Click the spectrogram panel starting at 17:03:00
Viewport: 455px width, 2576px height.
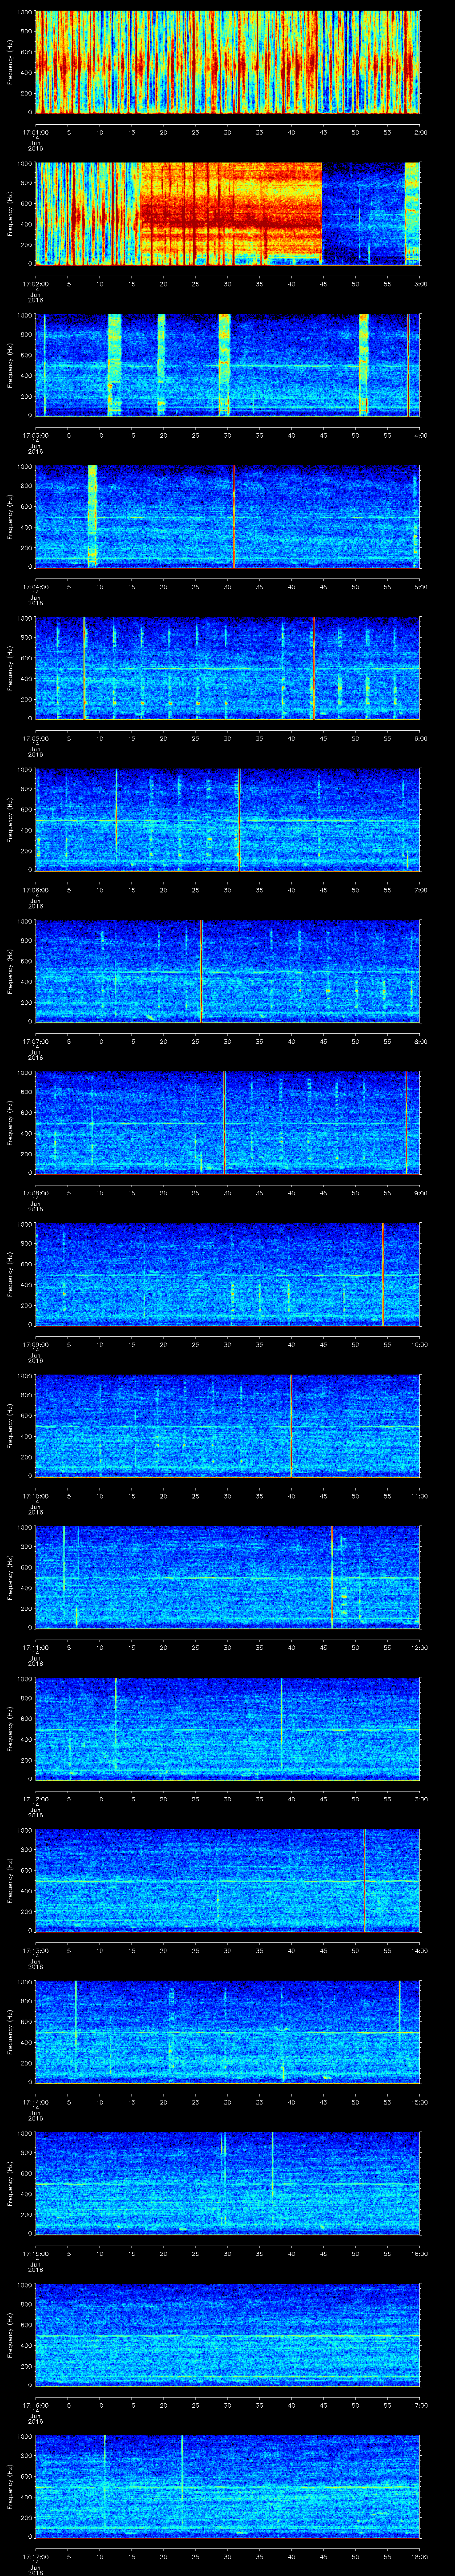(228, 365)
